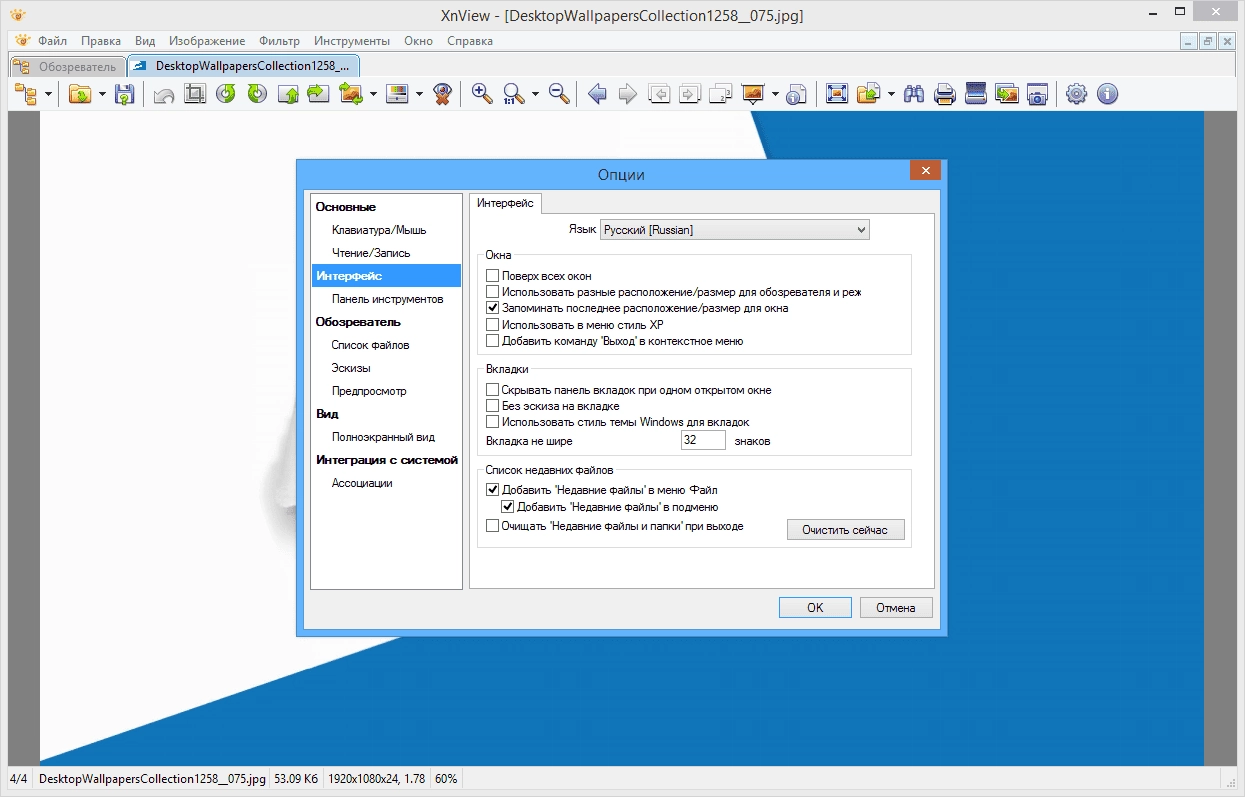Viewport: 1245px width, 797px height.
Task: Click the Convert image icon
Action: [351, 94]
